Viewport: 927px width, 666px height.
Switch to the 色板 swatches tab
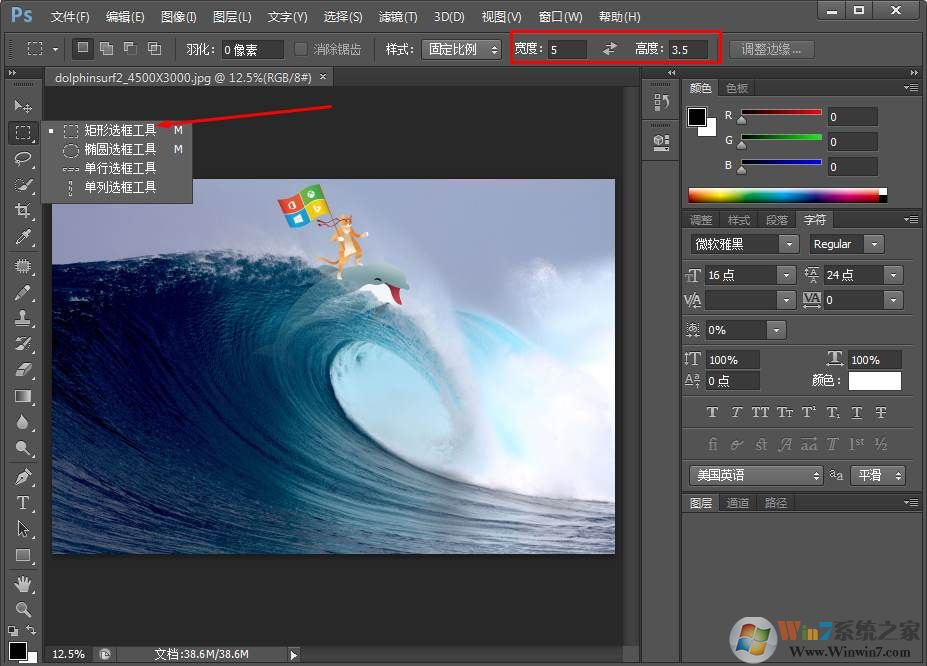pyautogui.click(x=736, y=88)
